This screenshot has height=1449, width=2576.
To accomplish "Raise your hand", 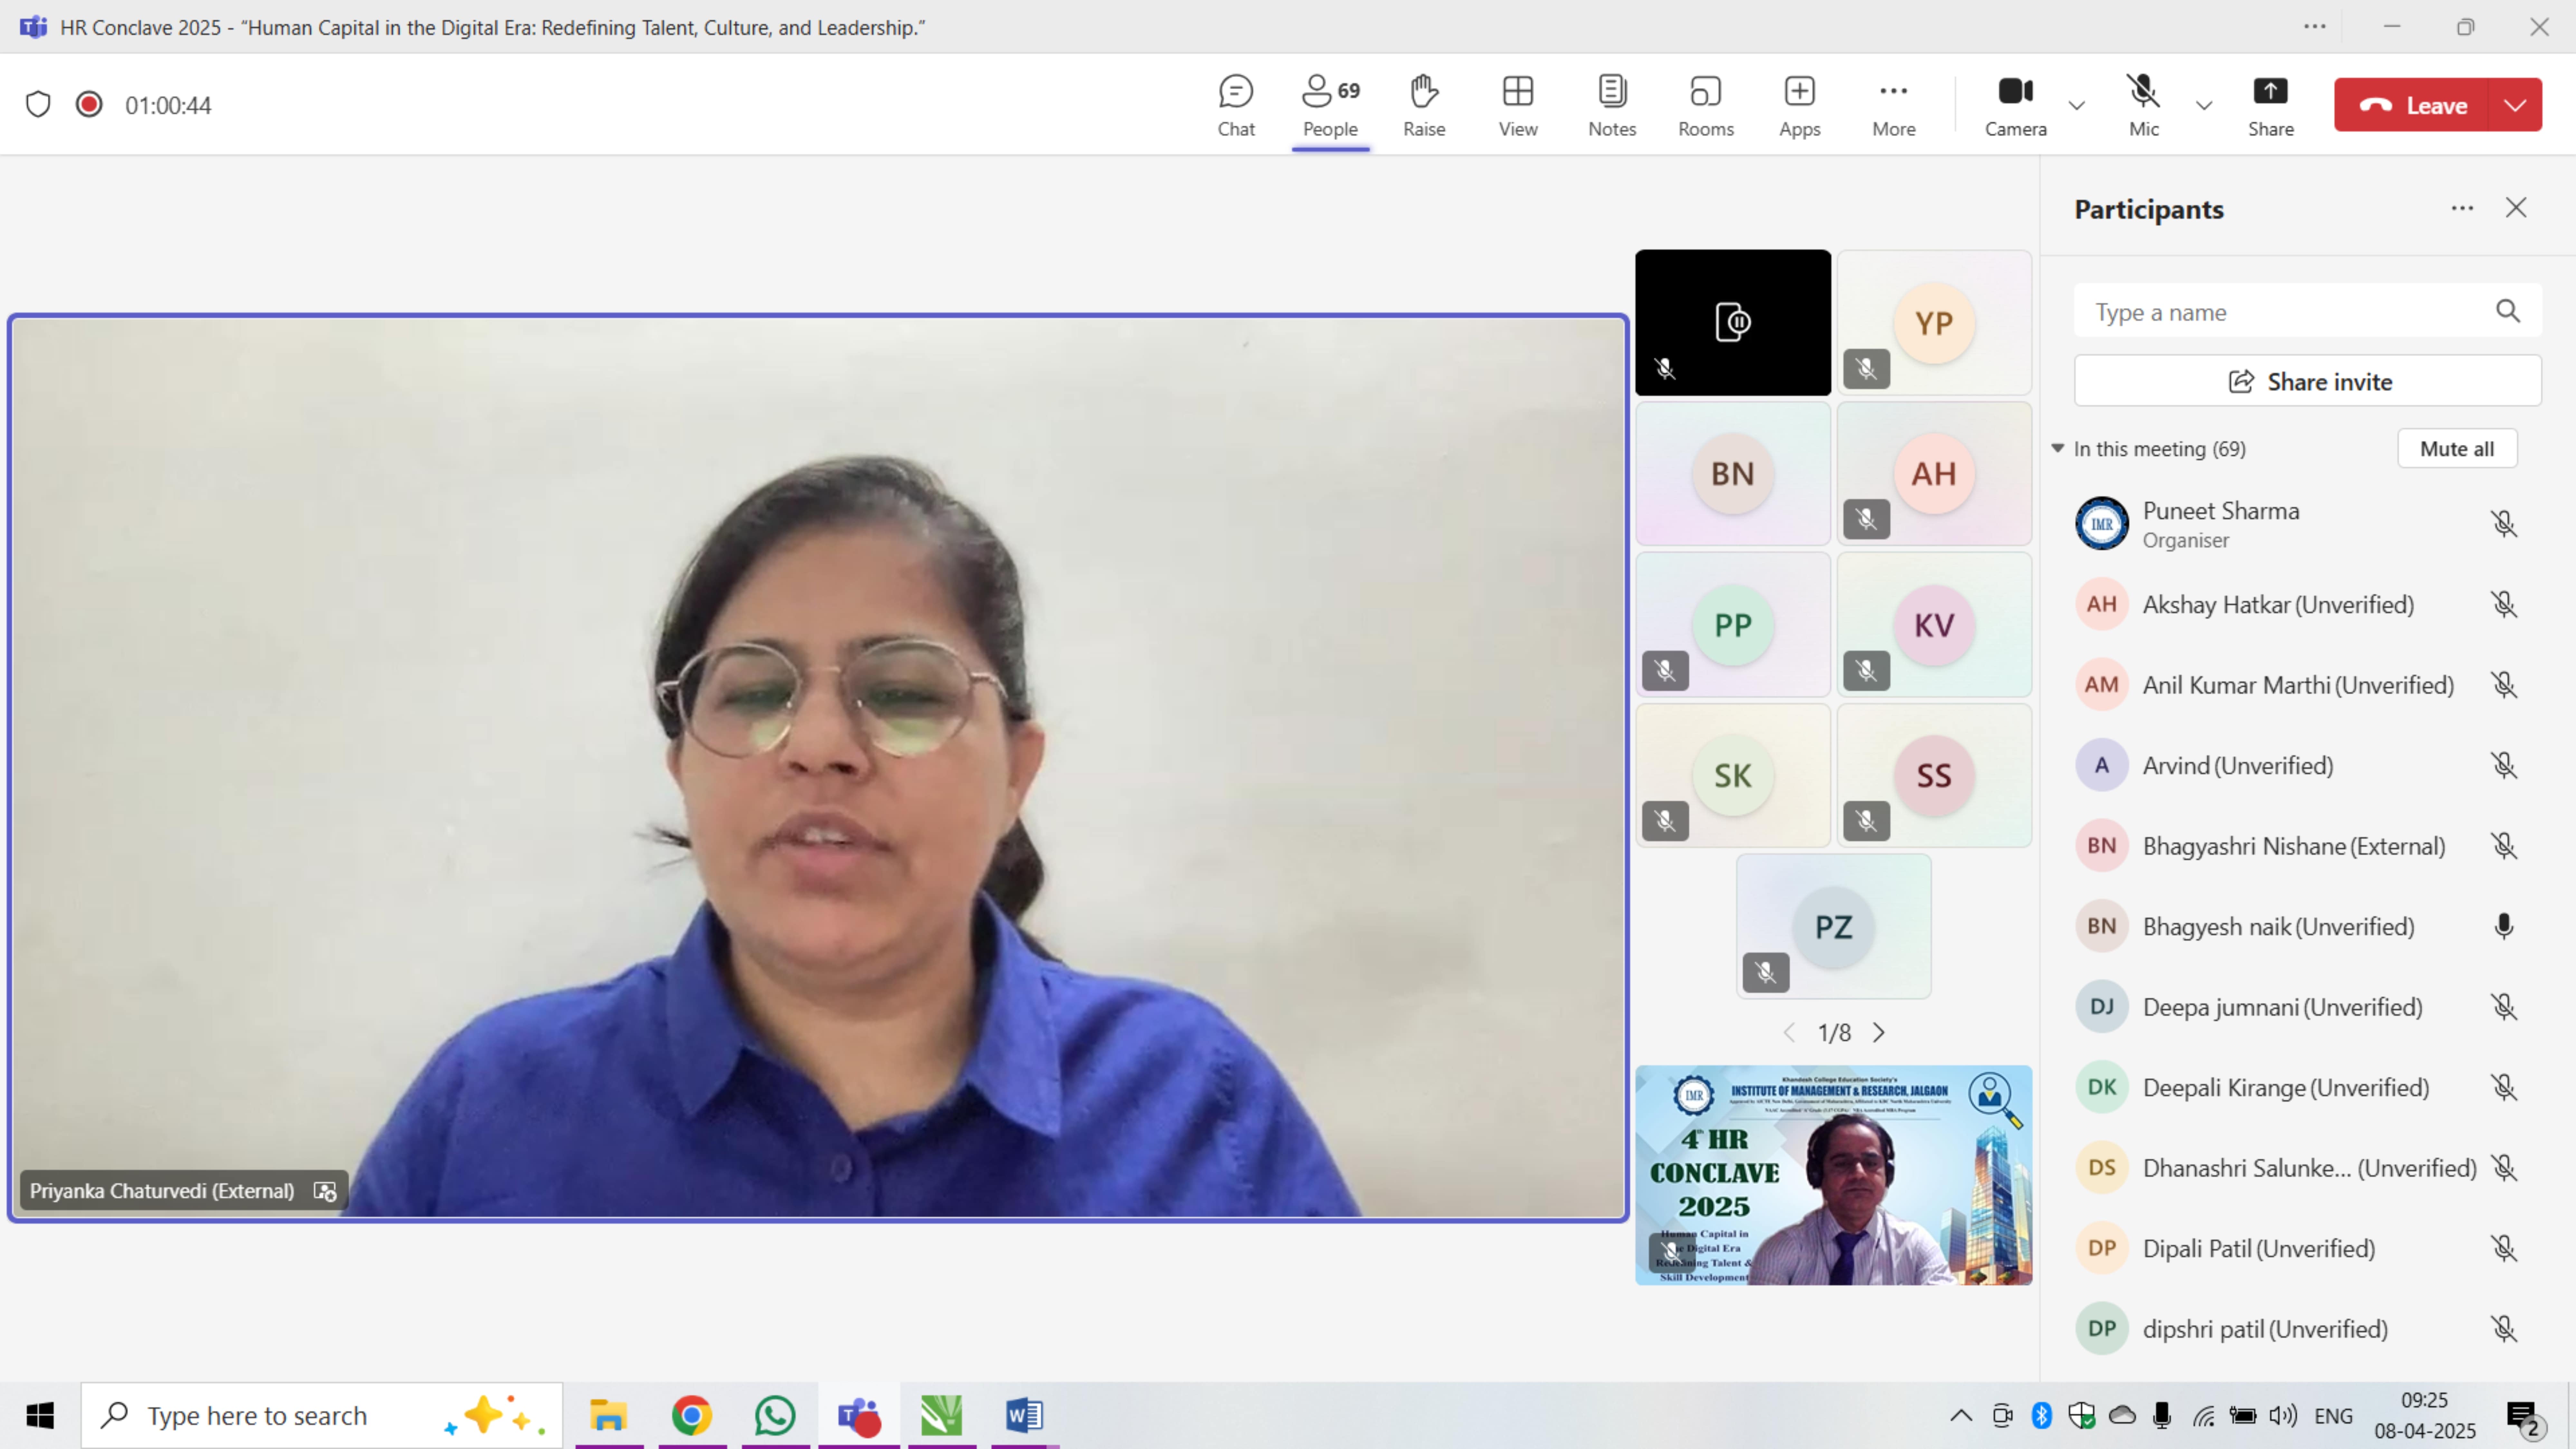I will [x=1424, y=105].
